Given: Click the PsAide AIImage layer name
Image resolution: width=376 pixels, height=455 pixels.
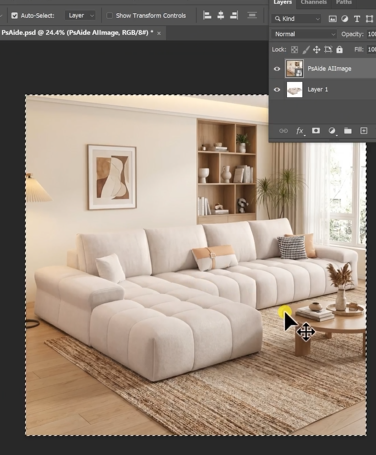Looking at the screenshot, I should (x=329, y=69).
